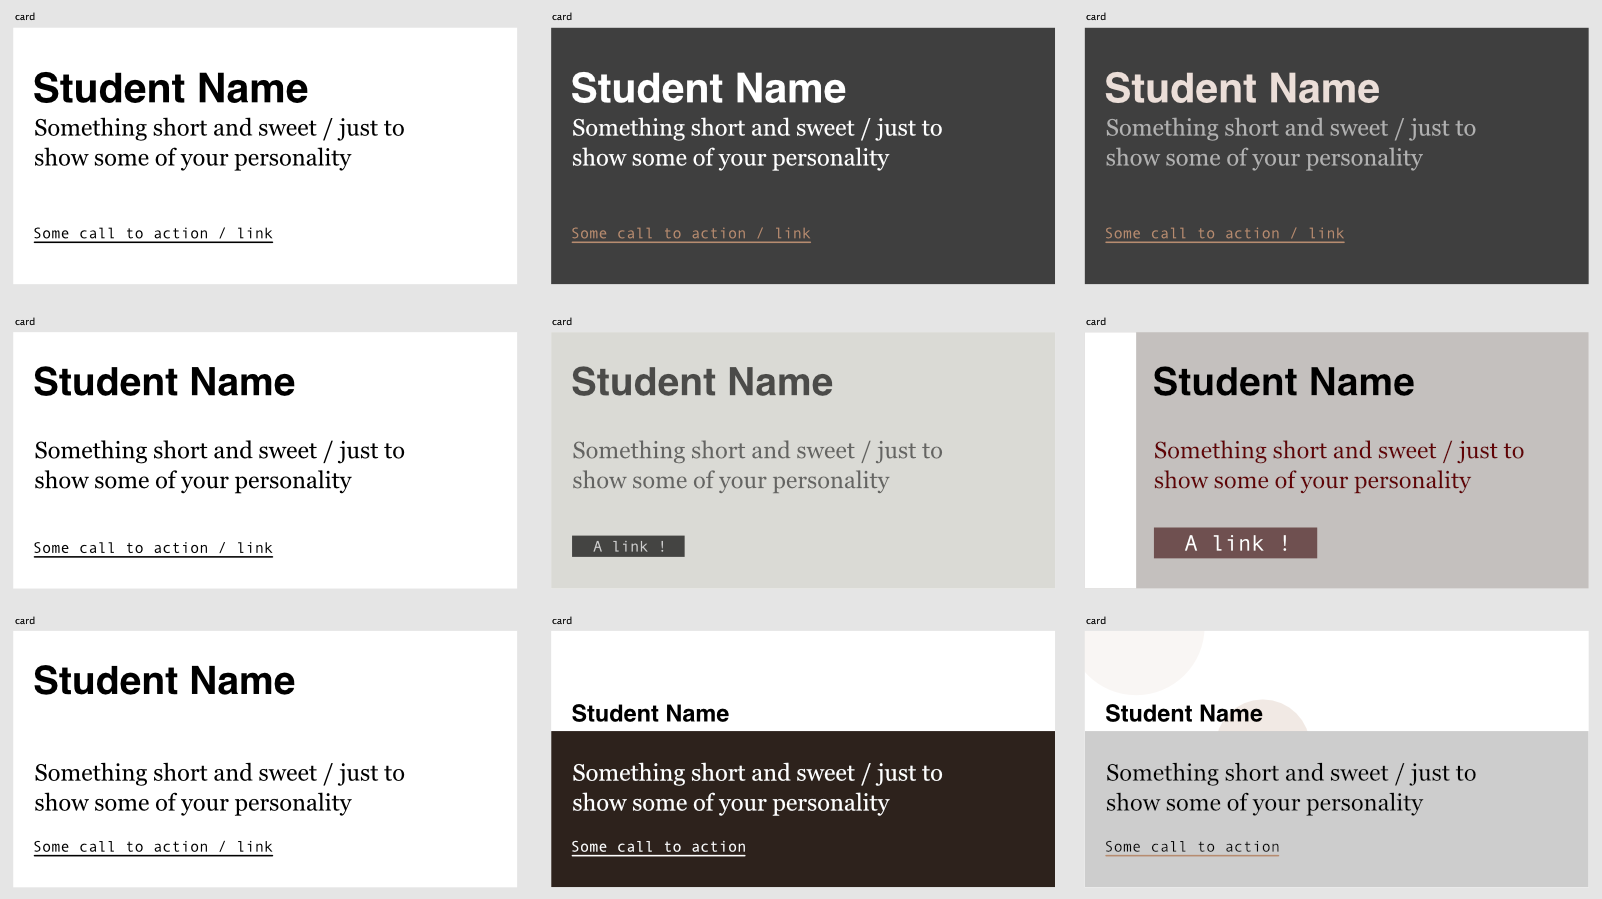Follow orange link on dark card with pinkish heading

click(x=1225, y=234)
